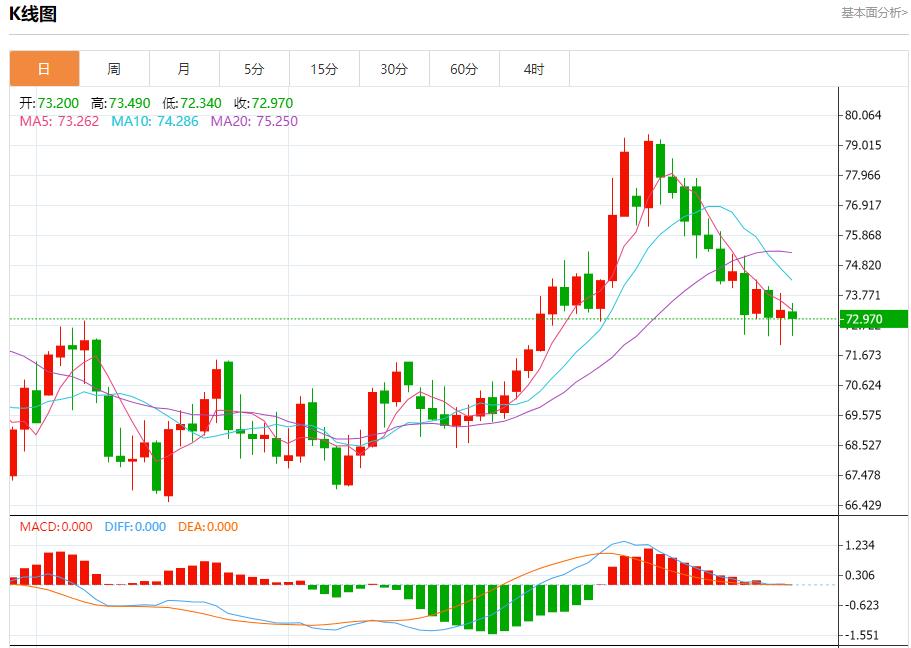Click the 79.015 price axis label
Viewport: 911px width, 648px height.
pos(863,145)
